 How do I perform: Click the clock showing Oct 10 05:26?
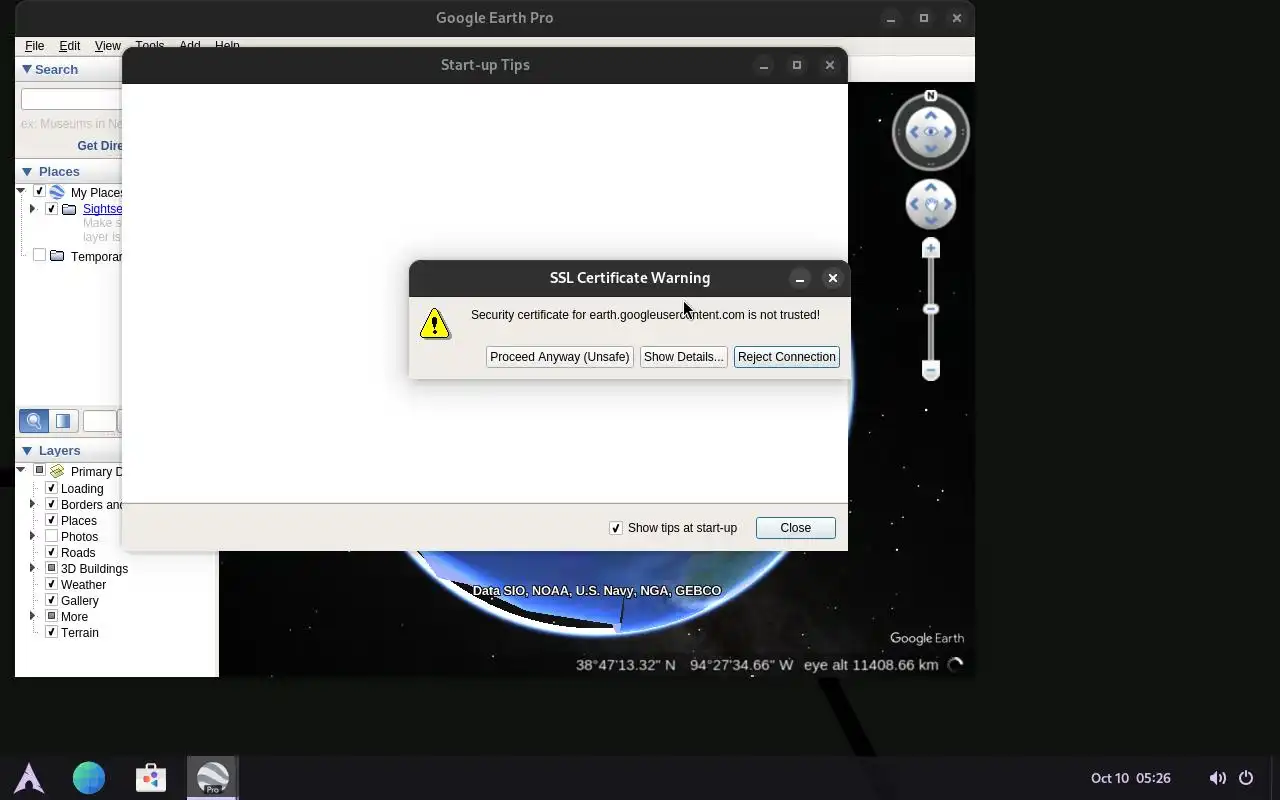point(1131,778)
